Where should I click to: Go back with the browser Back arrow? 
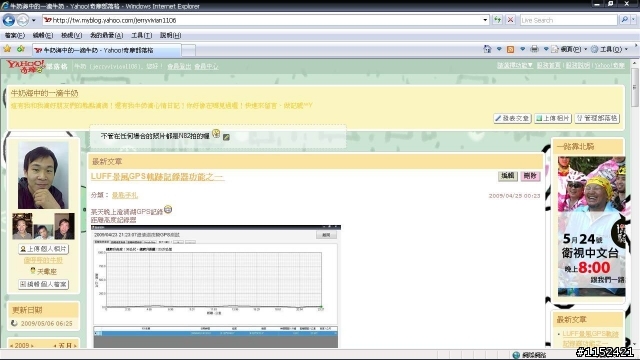pyautogui.click(x=9, y=20)
